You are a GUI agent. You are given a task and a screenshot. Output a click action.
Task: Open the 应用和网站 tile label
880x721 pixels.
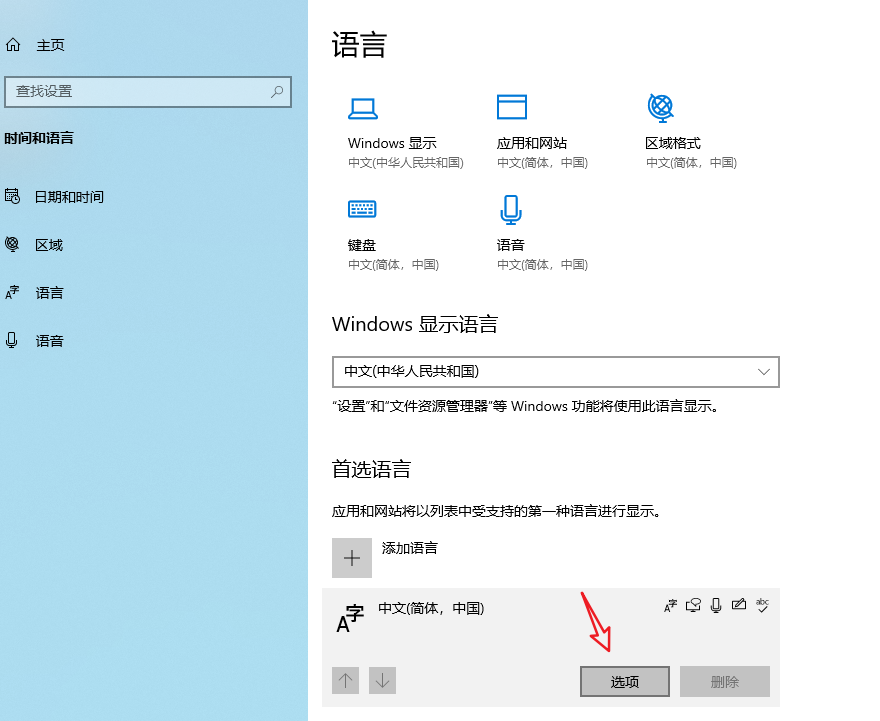coord(532,143)
